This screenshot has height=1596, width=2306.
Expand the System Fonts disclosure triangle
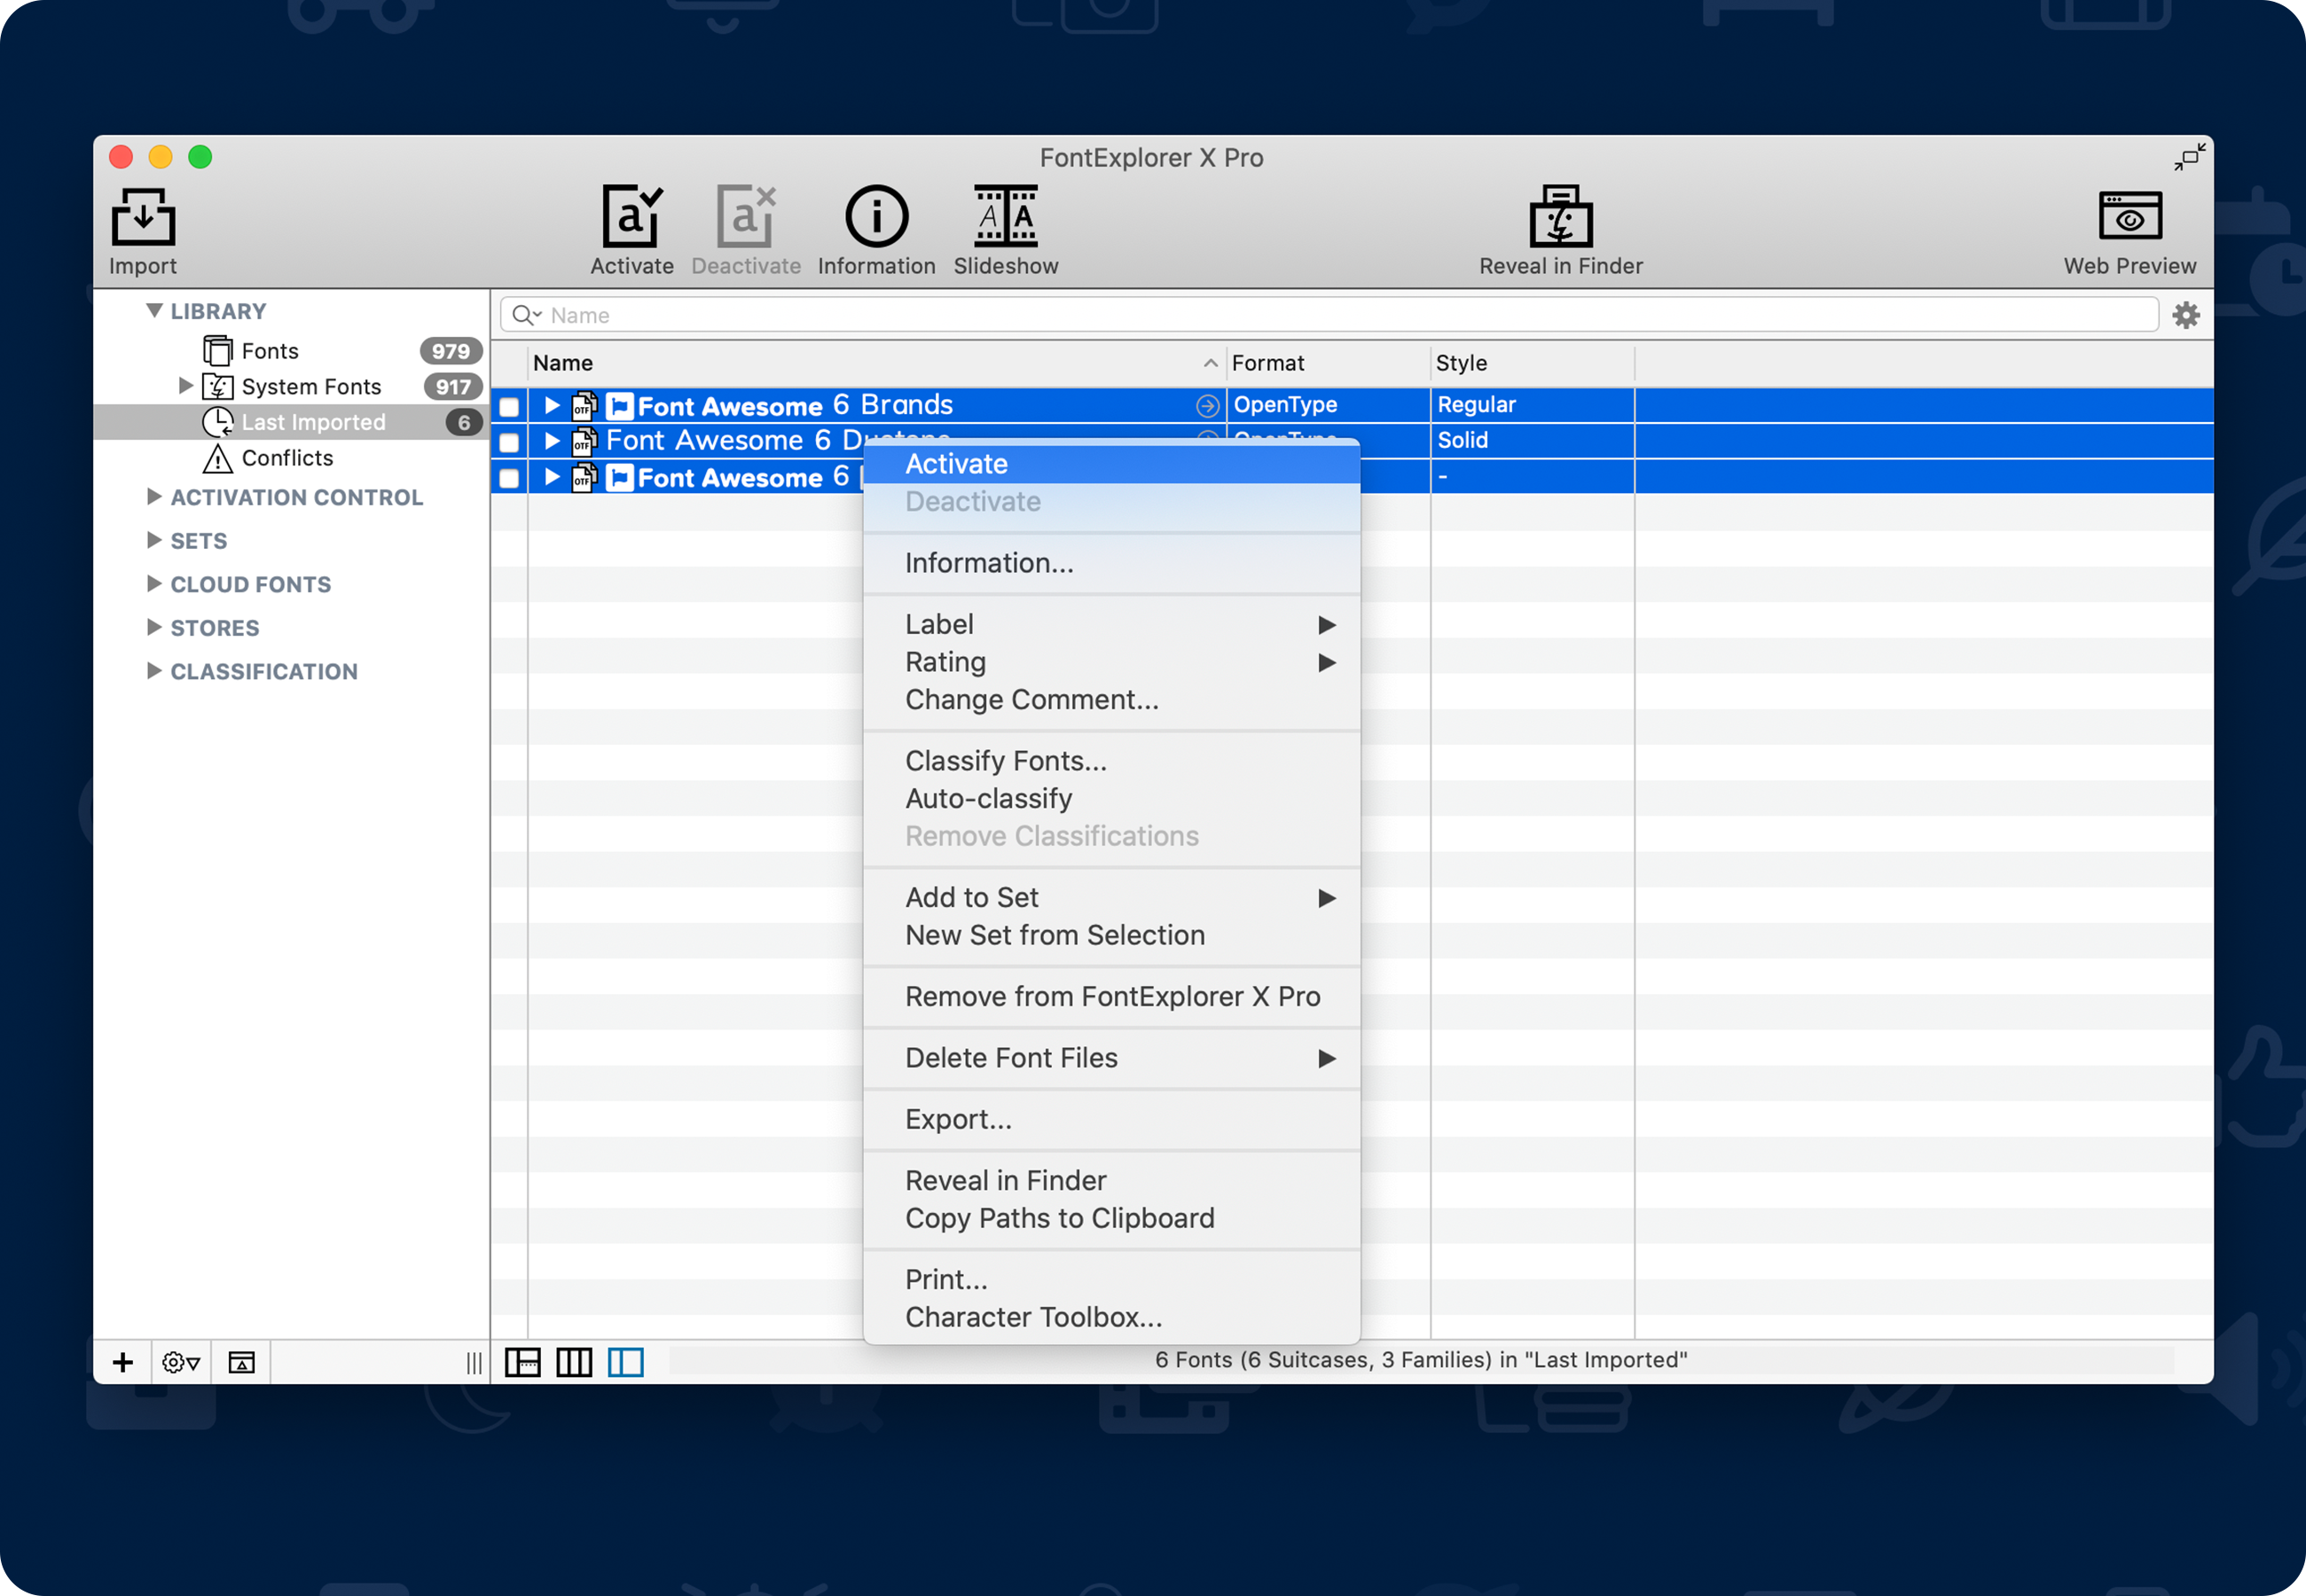pyautogui.click(x=185, y=386)
